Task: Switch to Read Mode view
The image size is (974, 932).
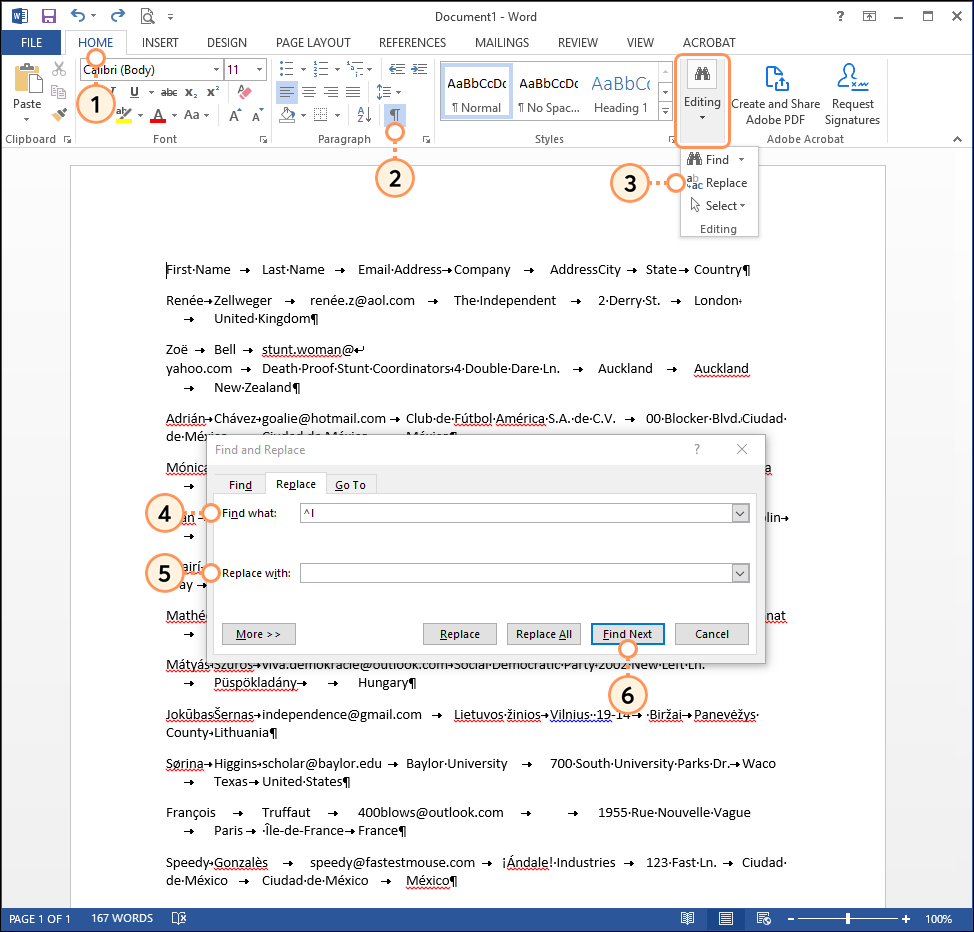Action: tap(687, 918)
